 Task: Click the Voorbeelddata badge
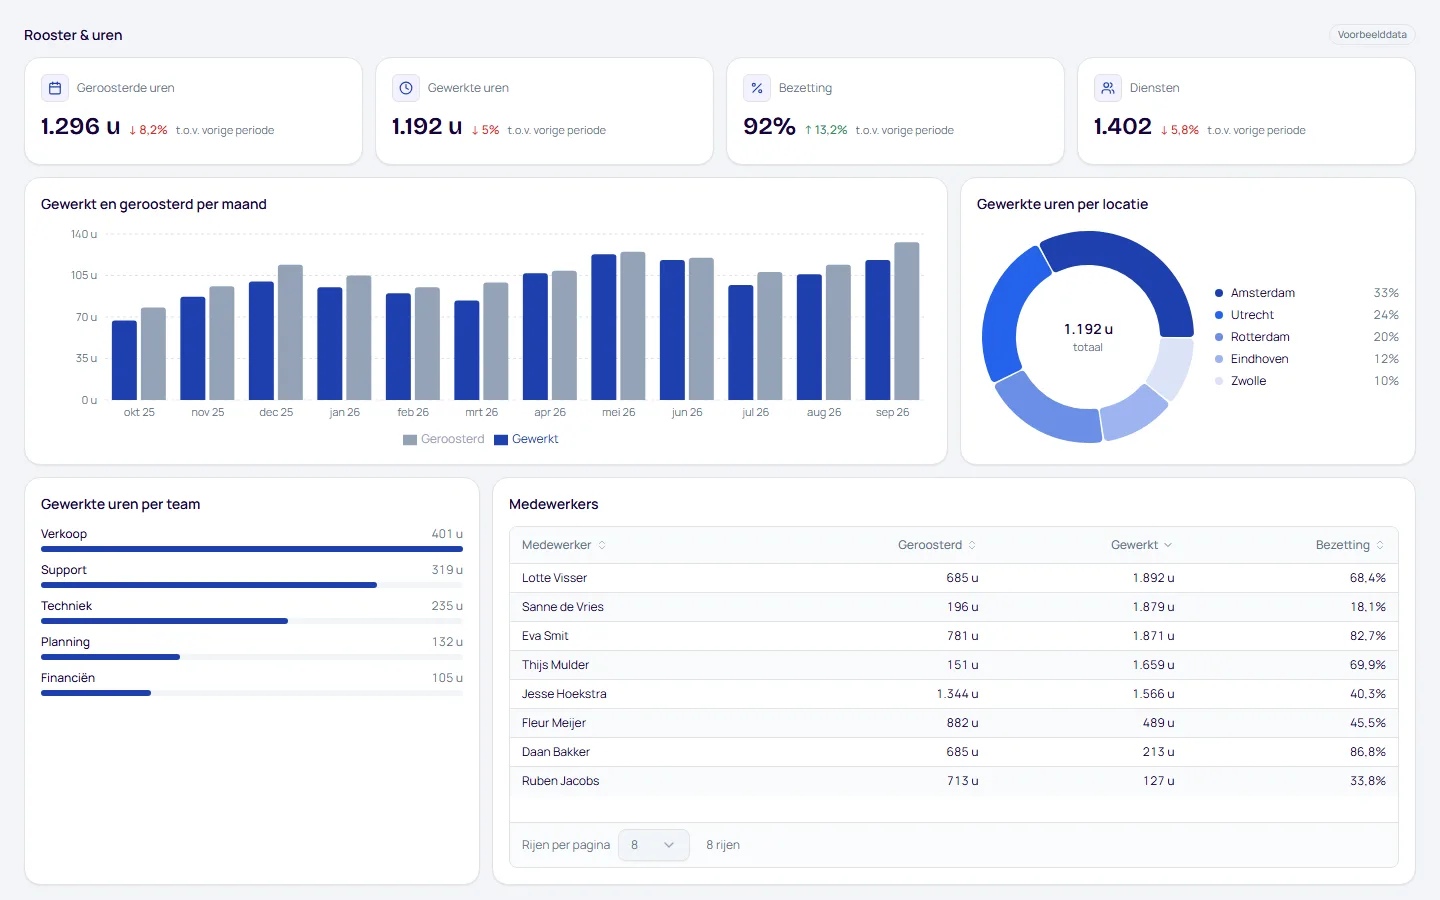coord(1372,35)
